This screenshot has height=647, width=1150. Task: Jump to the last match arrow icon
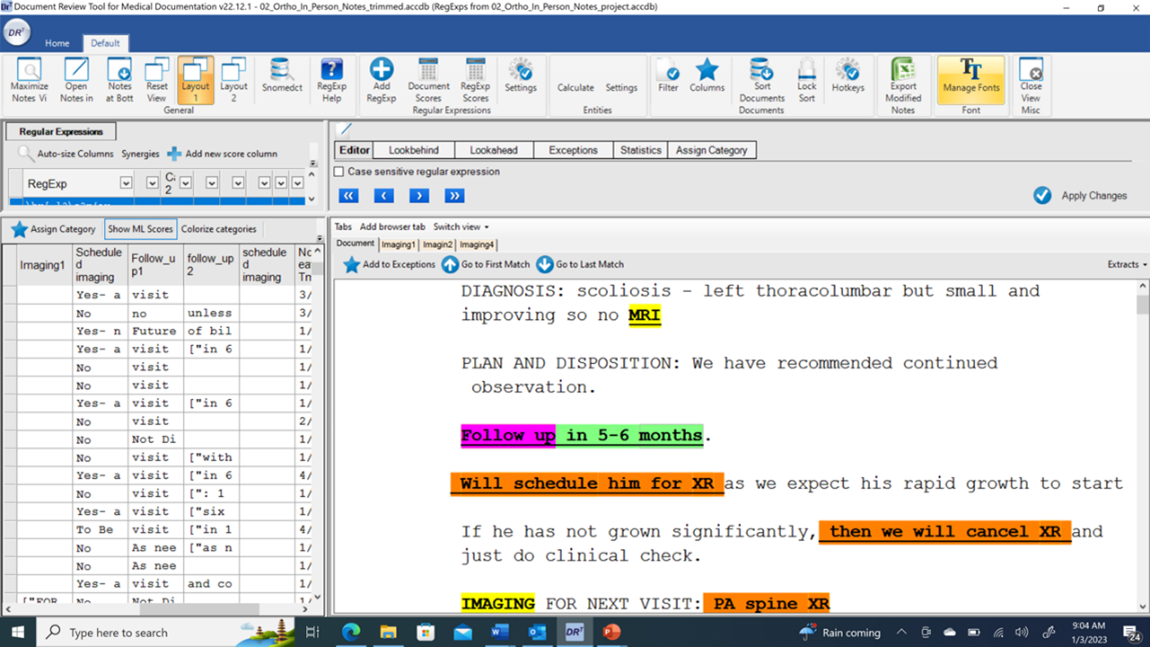544,264
